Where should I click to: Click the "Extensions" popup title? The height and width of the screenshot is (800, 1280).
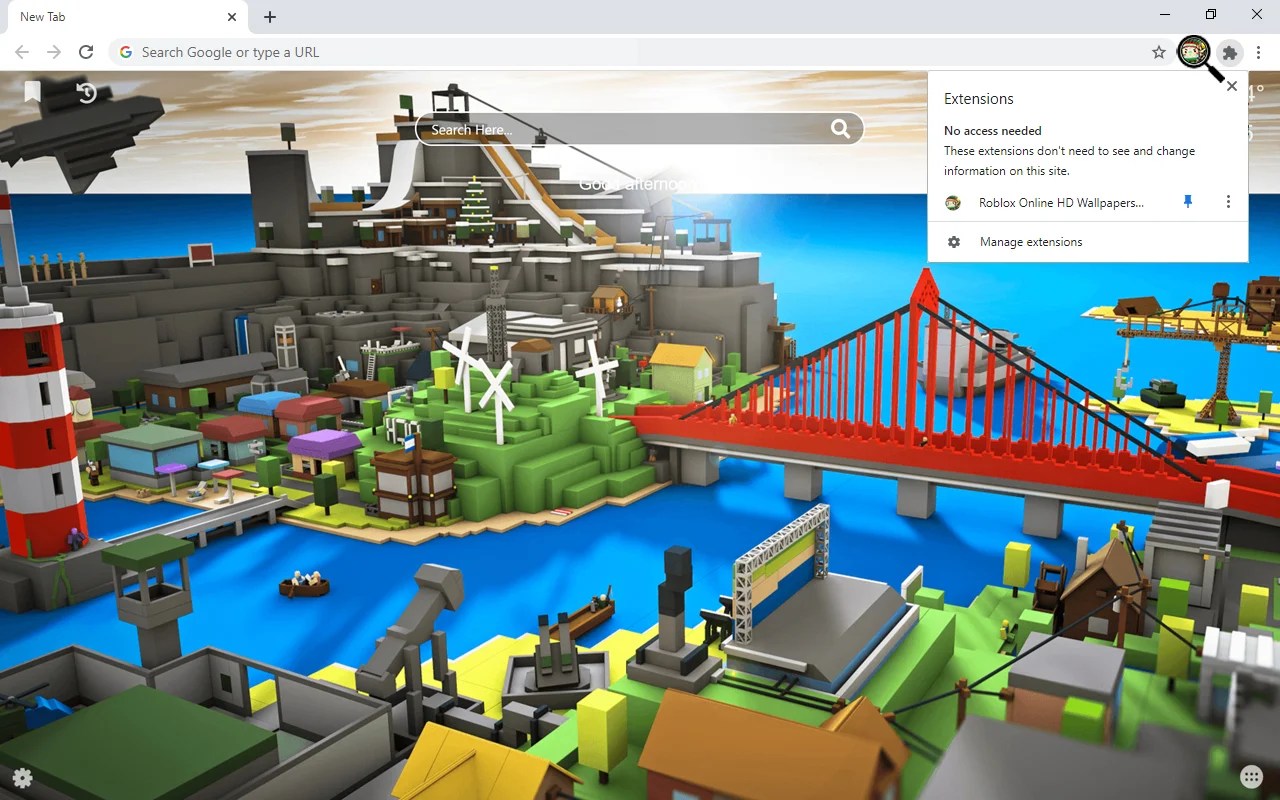979,99
